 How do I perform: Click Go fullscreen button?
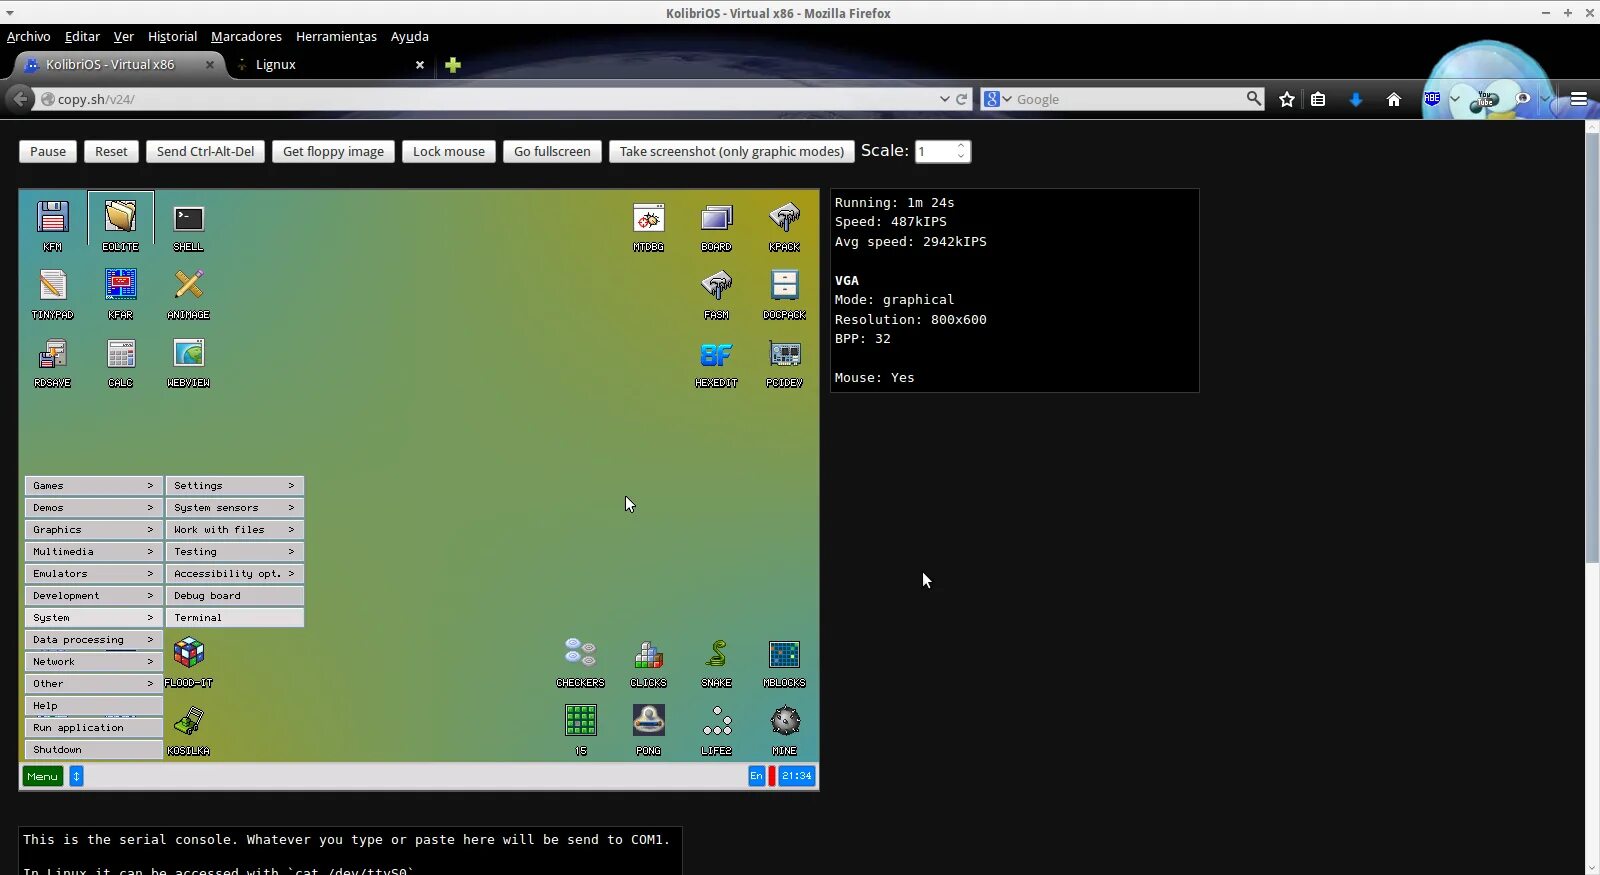point(552,151)
